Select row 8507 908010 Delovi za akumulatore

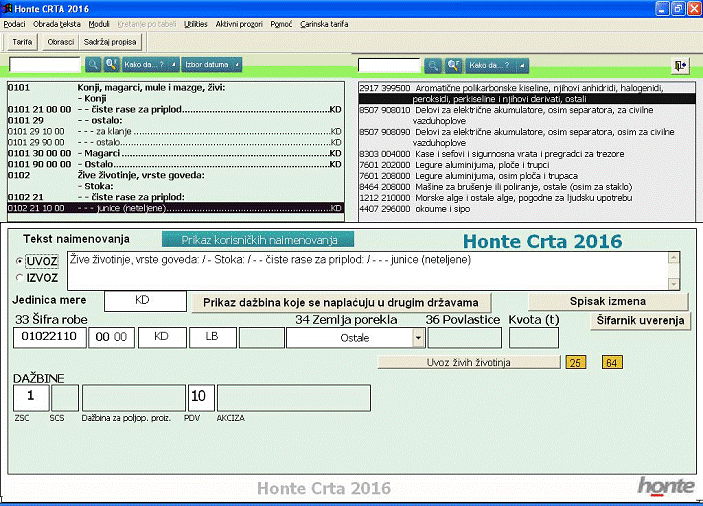527,115
